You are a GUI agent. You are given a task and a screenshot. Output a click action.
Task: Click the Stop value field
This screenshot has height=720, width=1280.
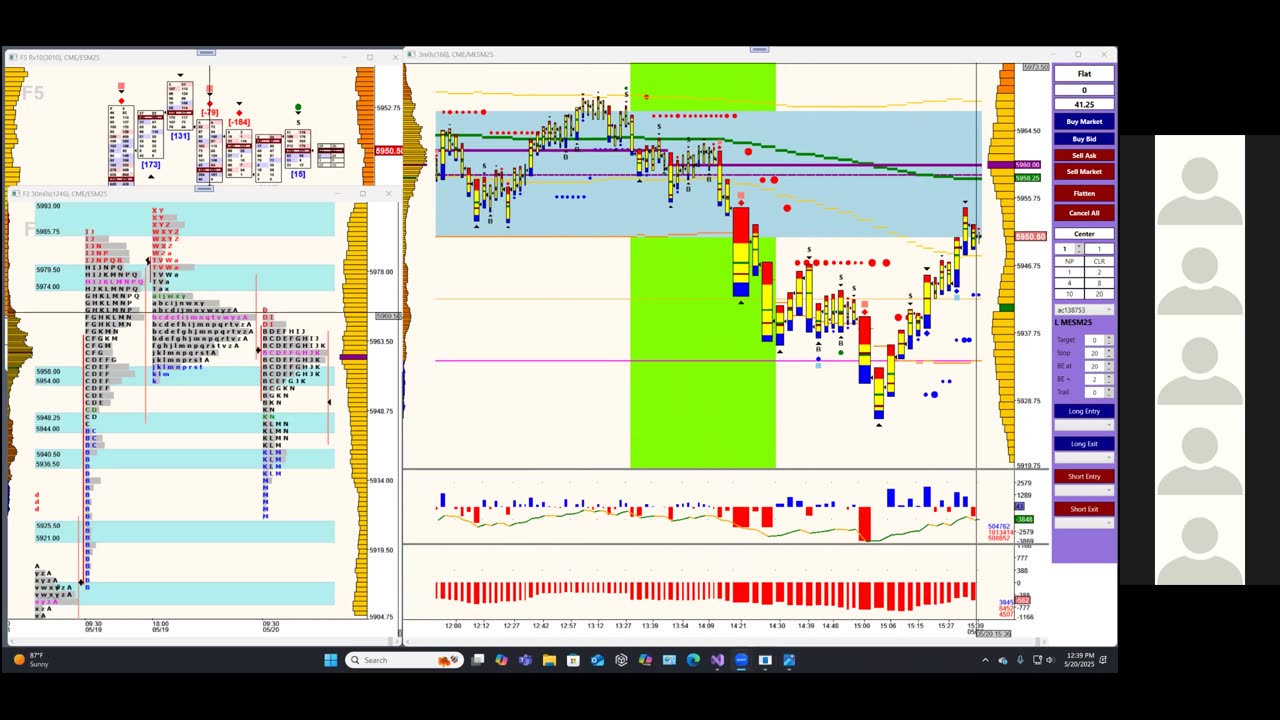pos(1095,353)
